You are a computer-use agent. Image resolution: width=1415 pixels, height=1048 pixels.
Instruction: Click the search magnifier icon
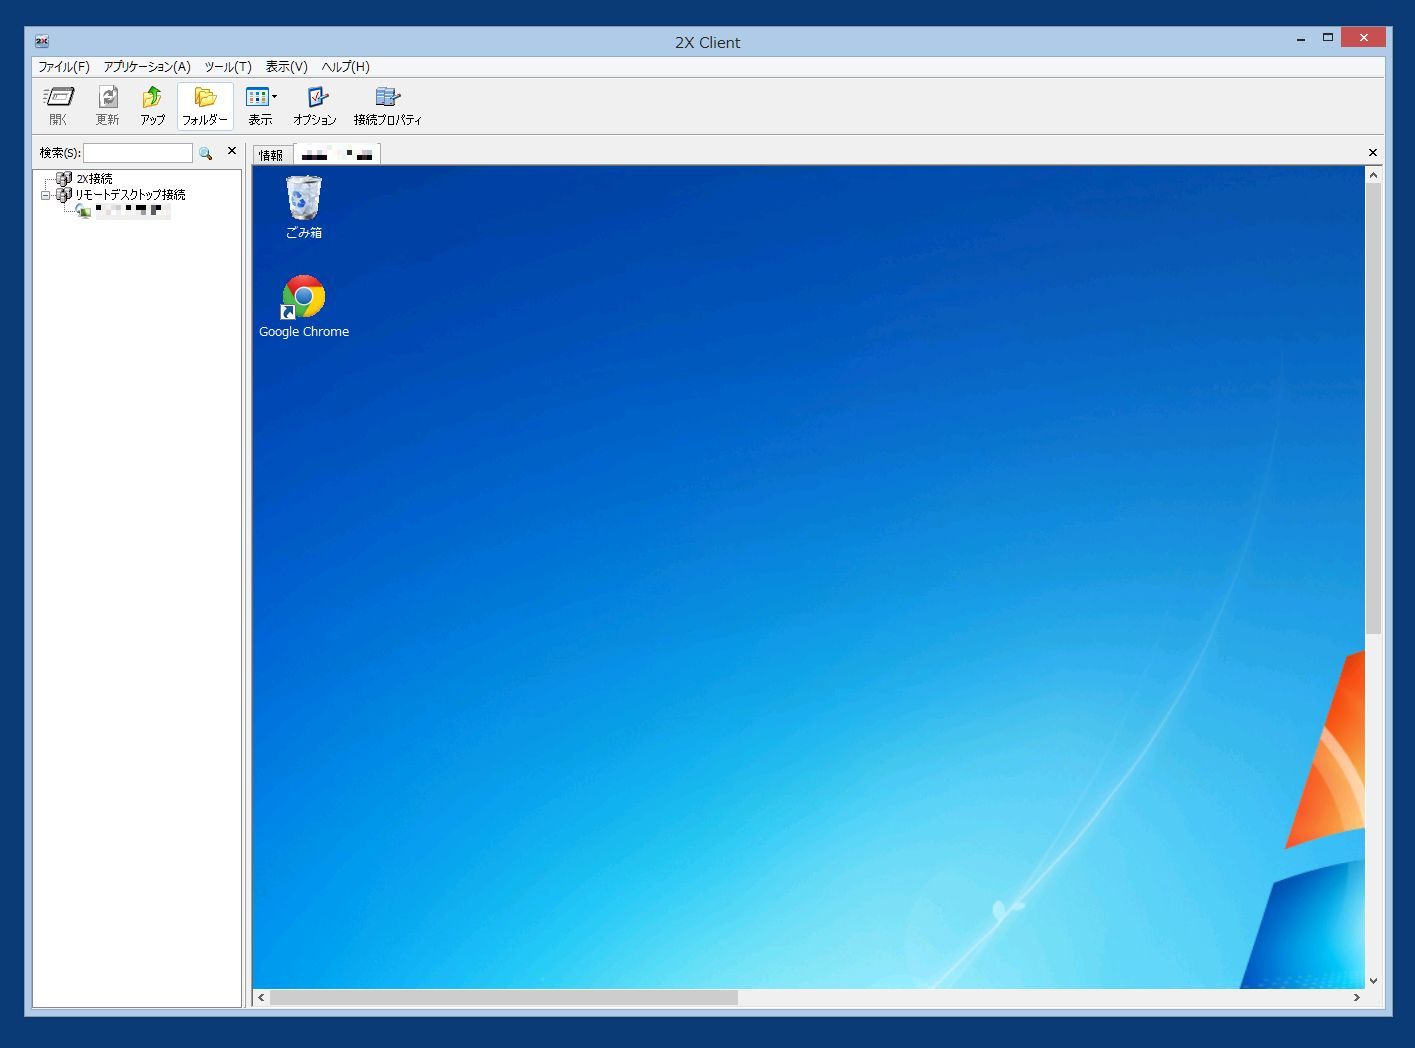205,153
